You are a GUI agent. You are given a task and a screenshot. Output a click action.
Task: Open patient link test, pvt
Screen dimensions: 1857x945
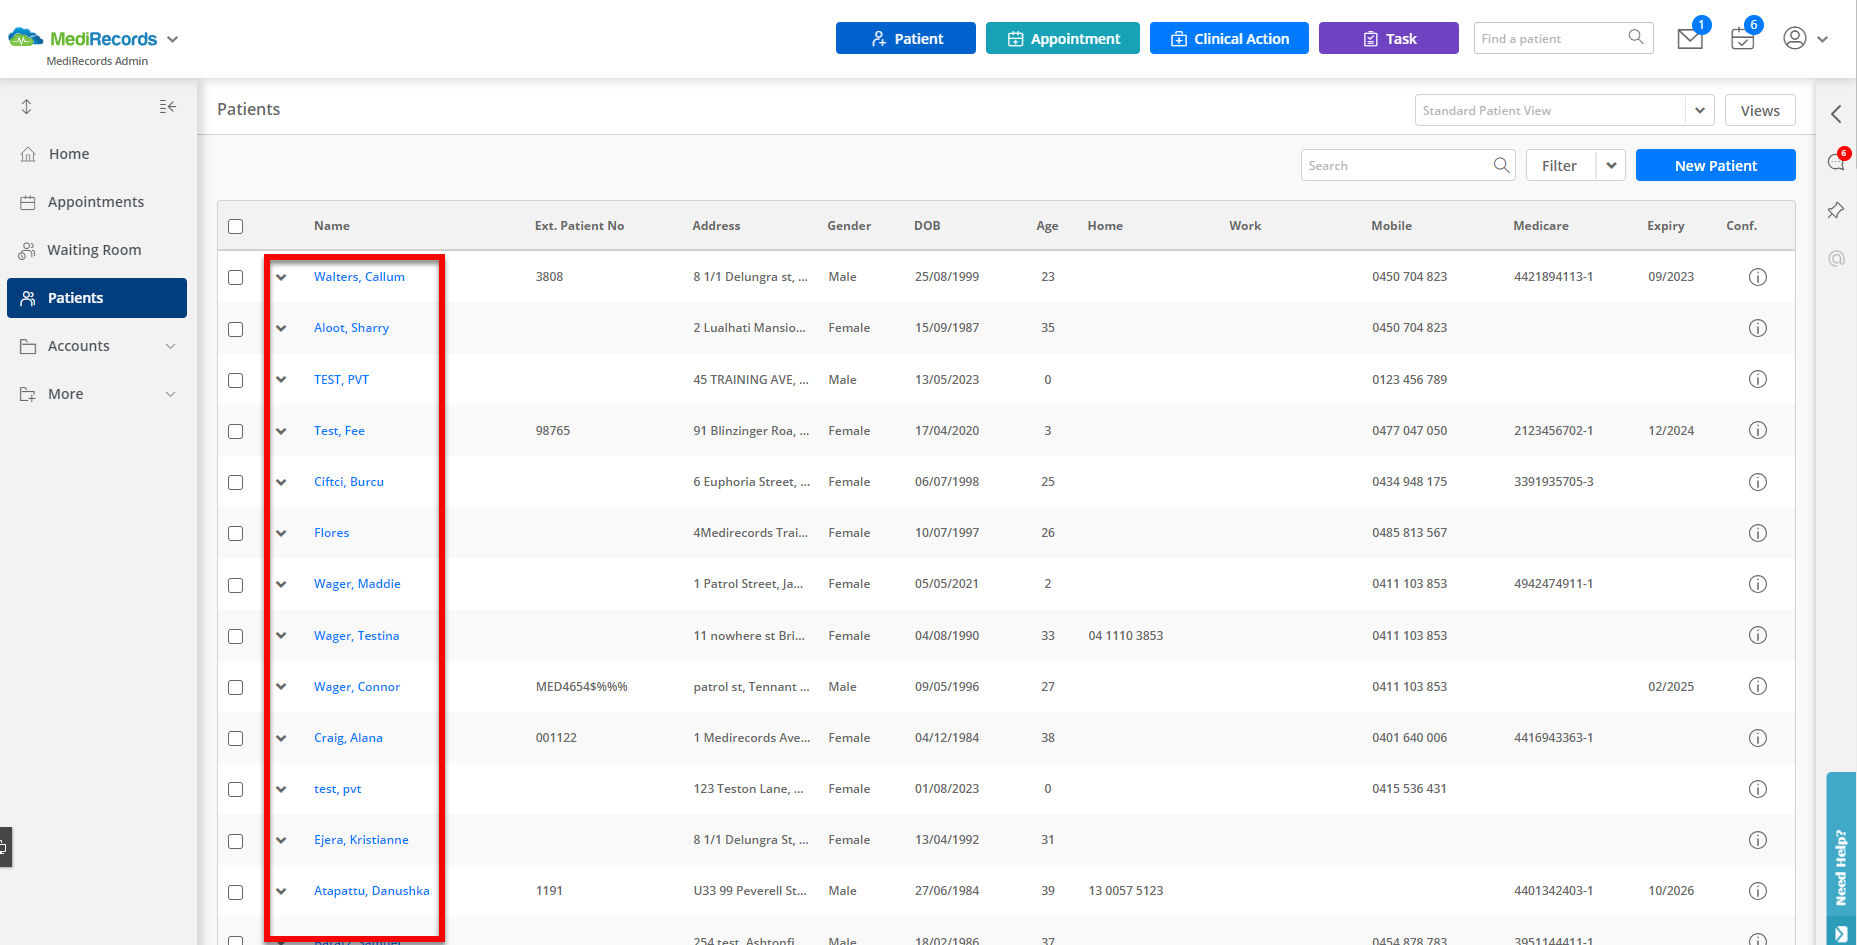coord(338,789)
